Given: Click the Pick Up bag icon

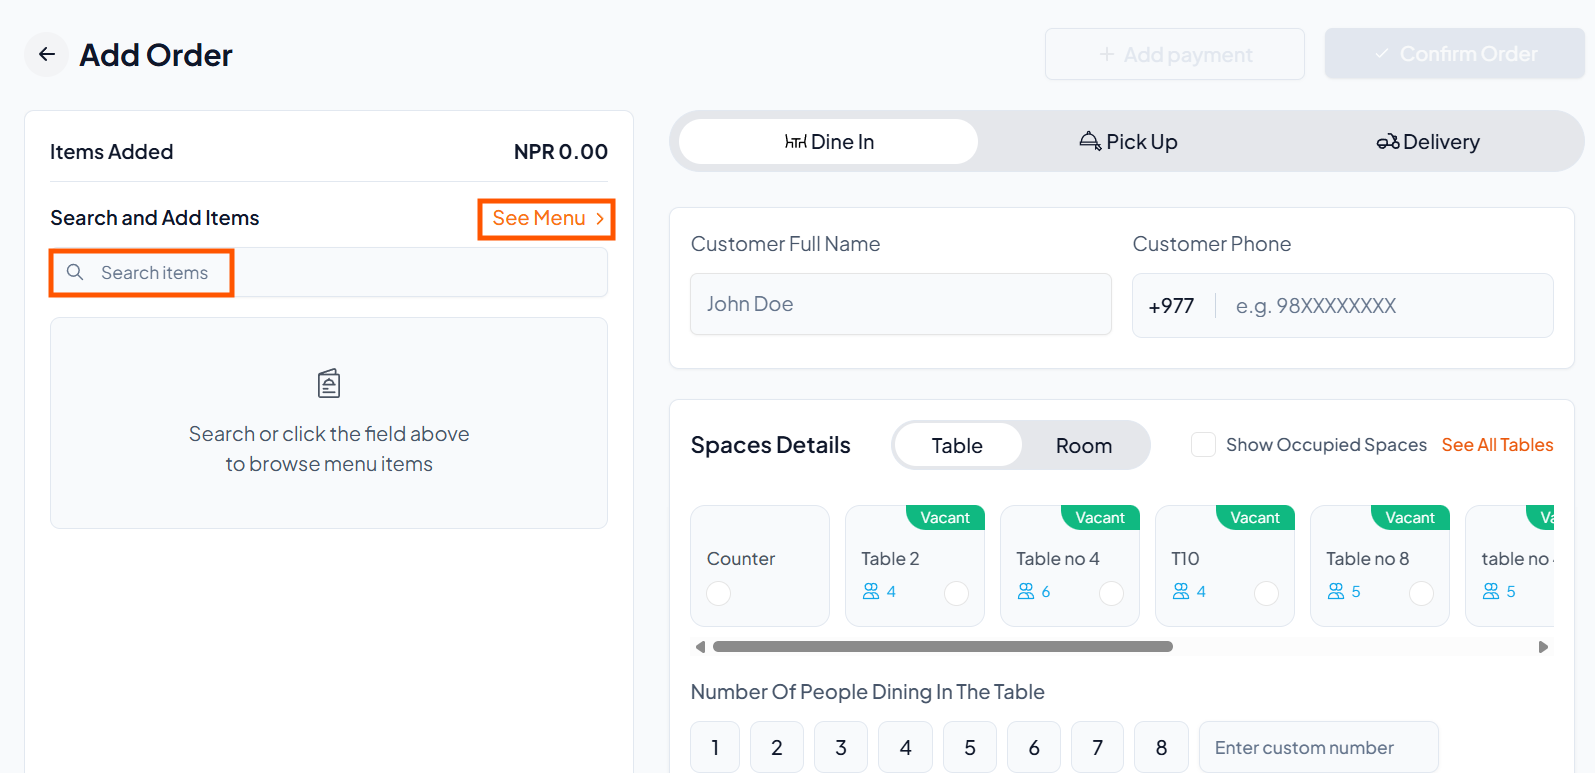Looking at the screenshot, I should point(1090,142).
